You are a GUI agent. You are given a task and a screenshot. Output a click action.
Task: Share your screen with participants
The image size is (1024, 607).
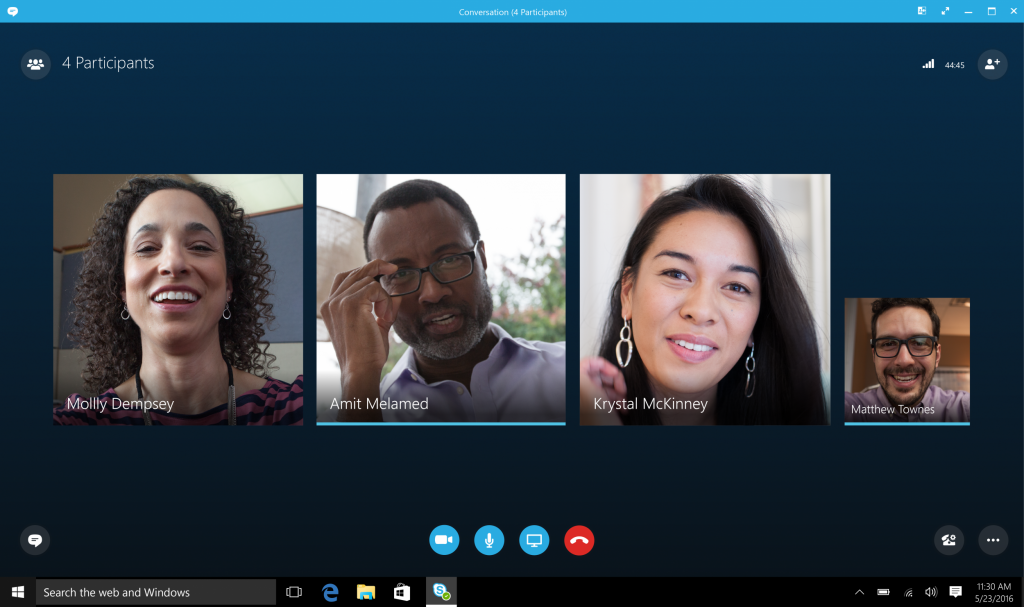[534, 540]
